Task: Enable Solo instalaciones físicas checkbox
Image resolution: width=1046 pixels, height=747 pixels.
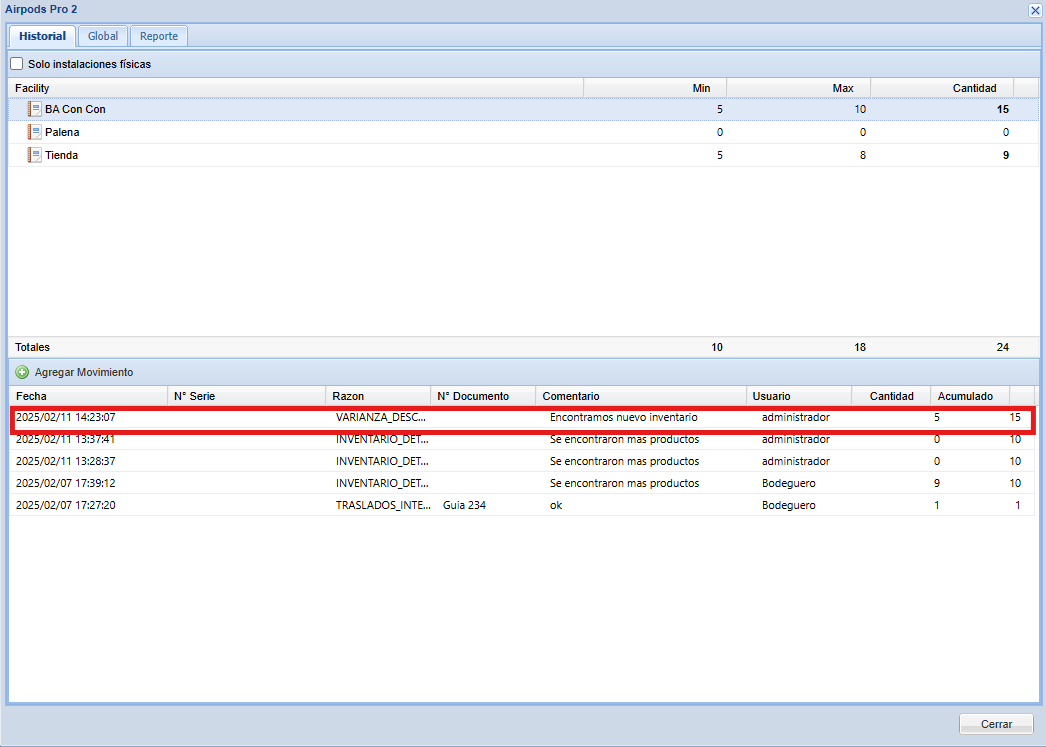Action: [x=17, y=64]
